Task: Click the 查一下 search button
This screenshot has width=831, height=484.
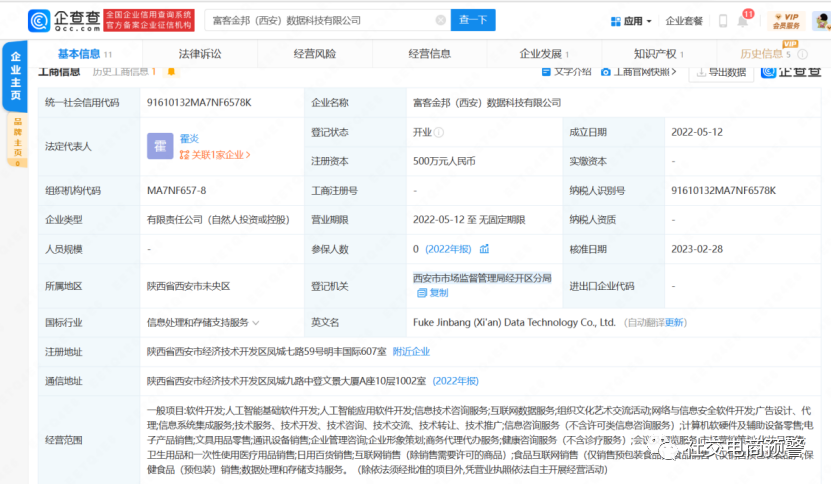Action: point(473,20)
